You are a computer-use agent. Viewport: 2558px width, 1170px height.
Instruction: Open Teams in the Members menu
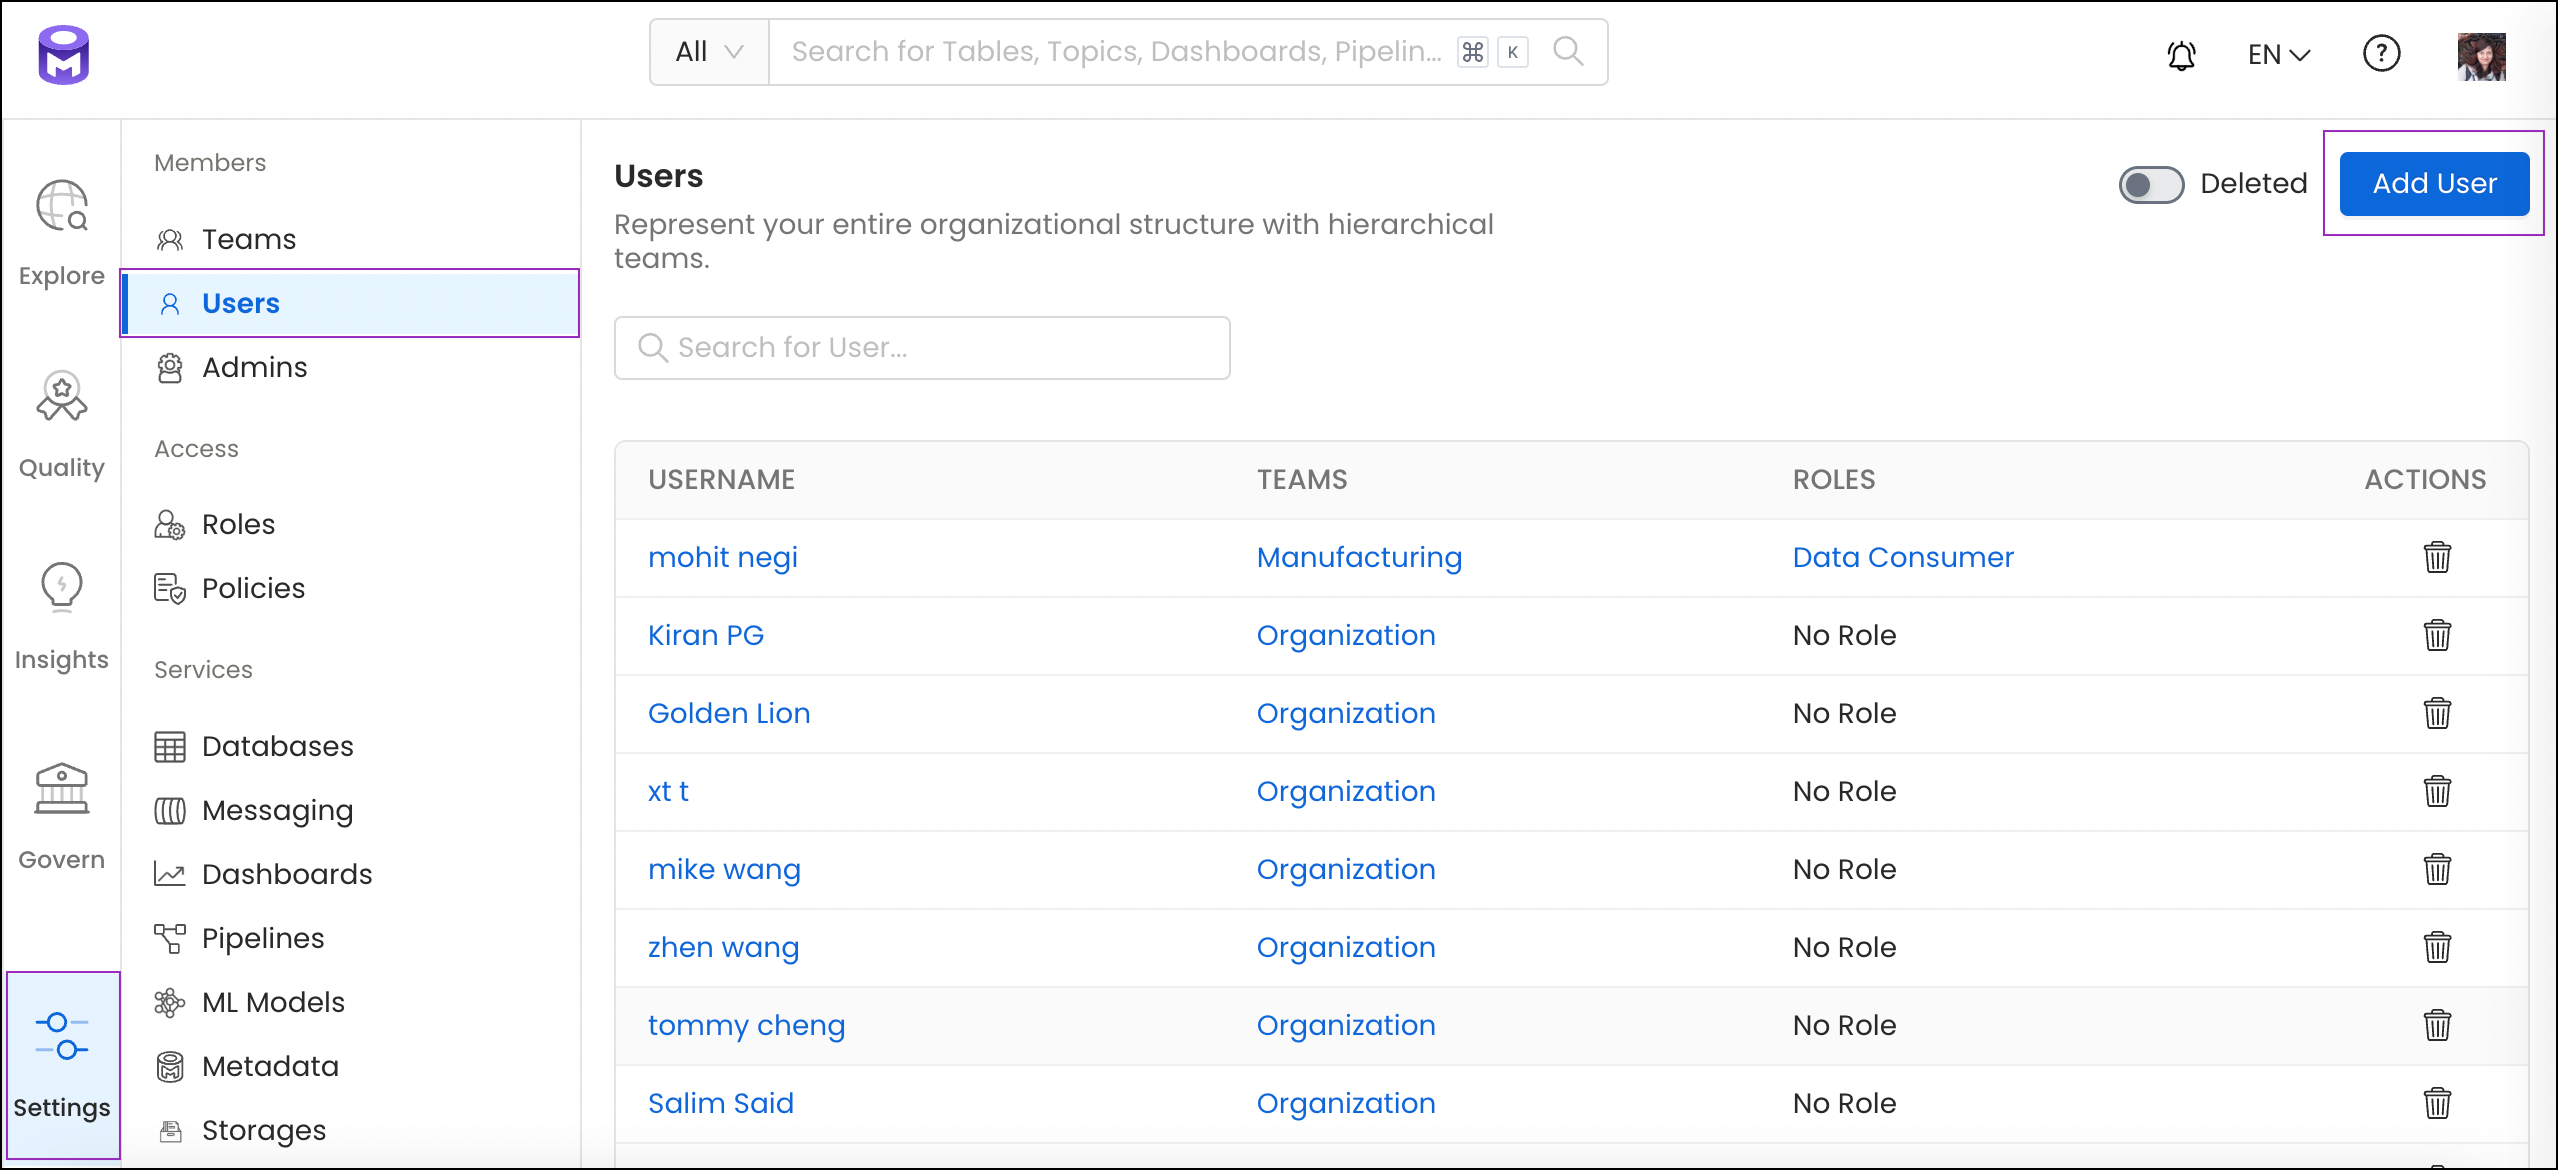point(350,239)
